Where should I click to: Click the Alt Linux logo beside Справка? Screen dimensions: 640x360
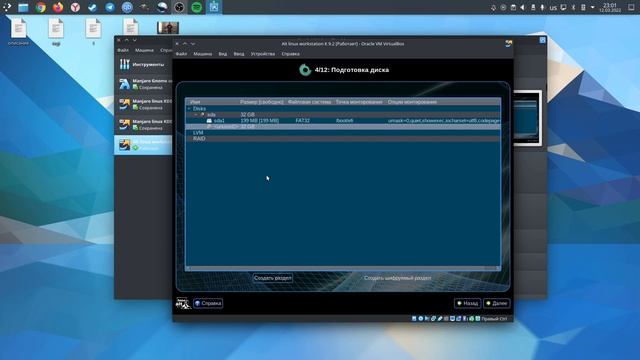pos(183,303)
